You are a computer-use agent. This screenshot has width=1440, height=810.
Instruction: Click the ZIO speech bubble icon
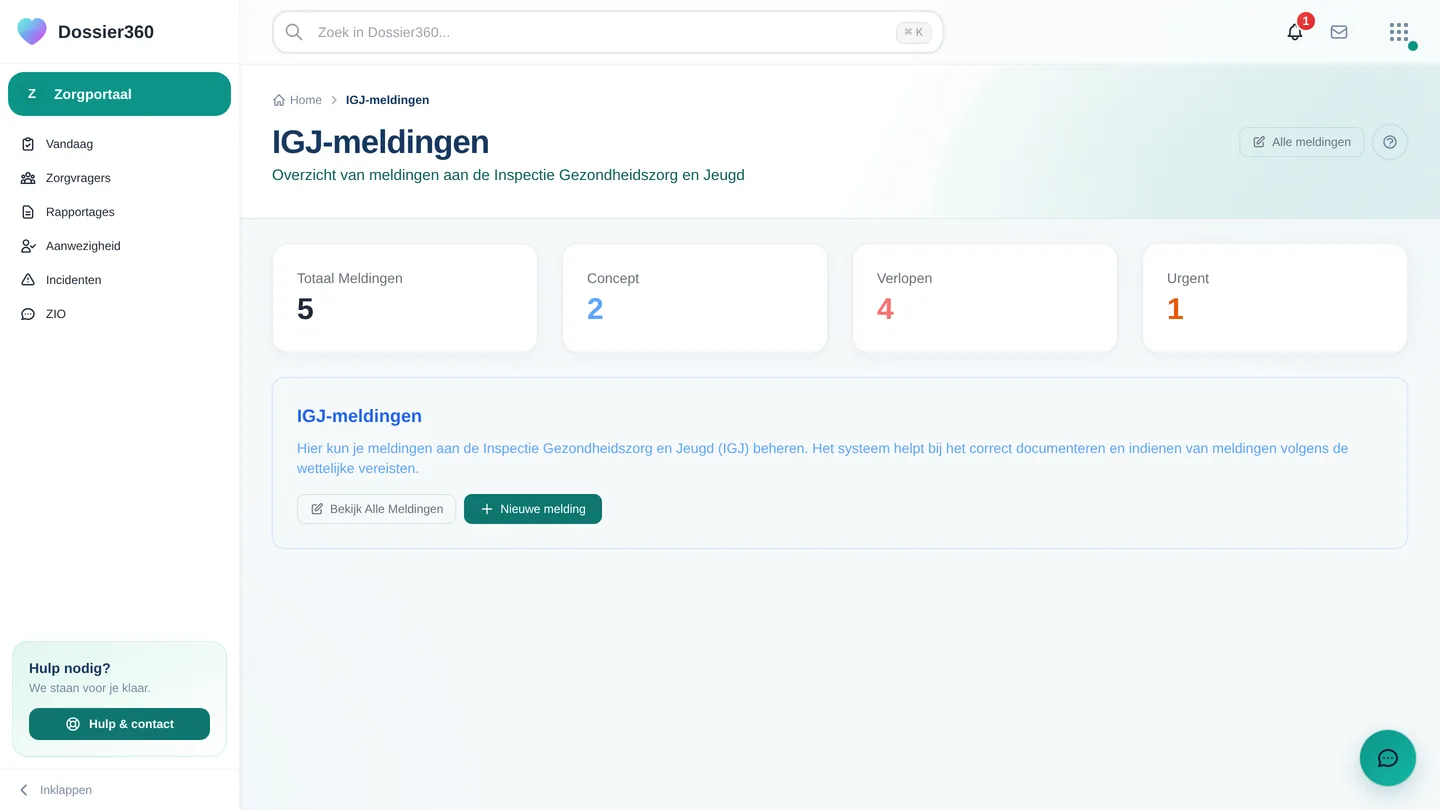tap(28, 314)
